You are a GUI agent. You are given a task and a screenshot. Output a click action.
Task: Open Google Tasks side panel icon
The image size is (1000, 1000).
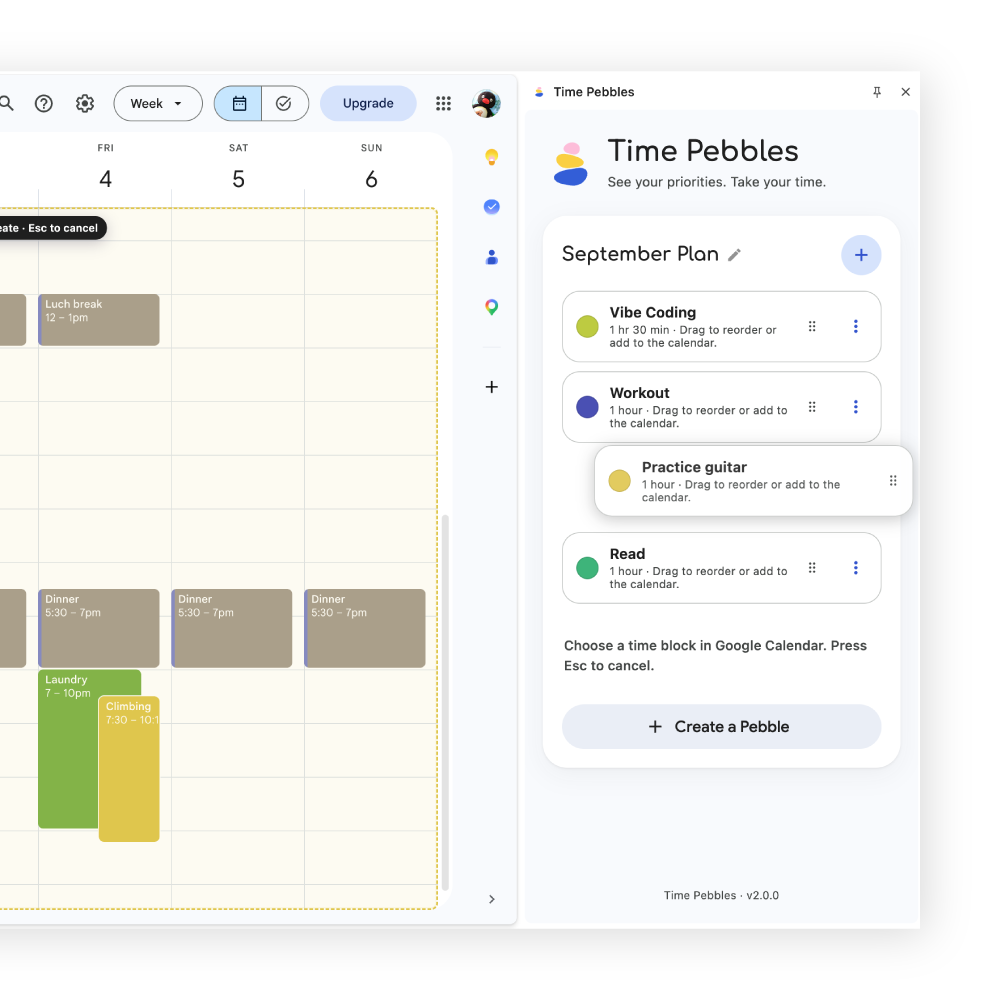pyautogui.click(x=491, y=207)
